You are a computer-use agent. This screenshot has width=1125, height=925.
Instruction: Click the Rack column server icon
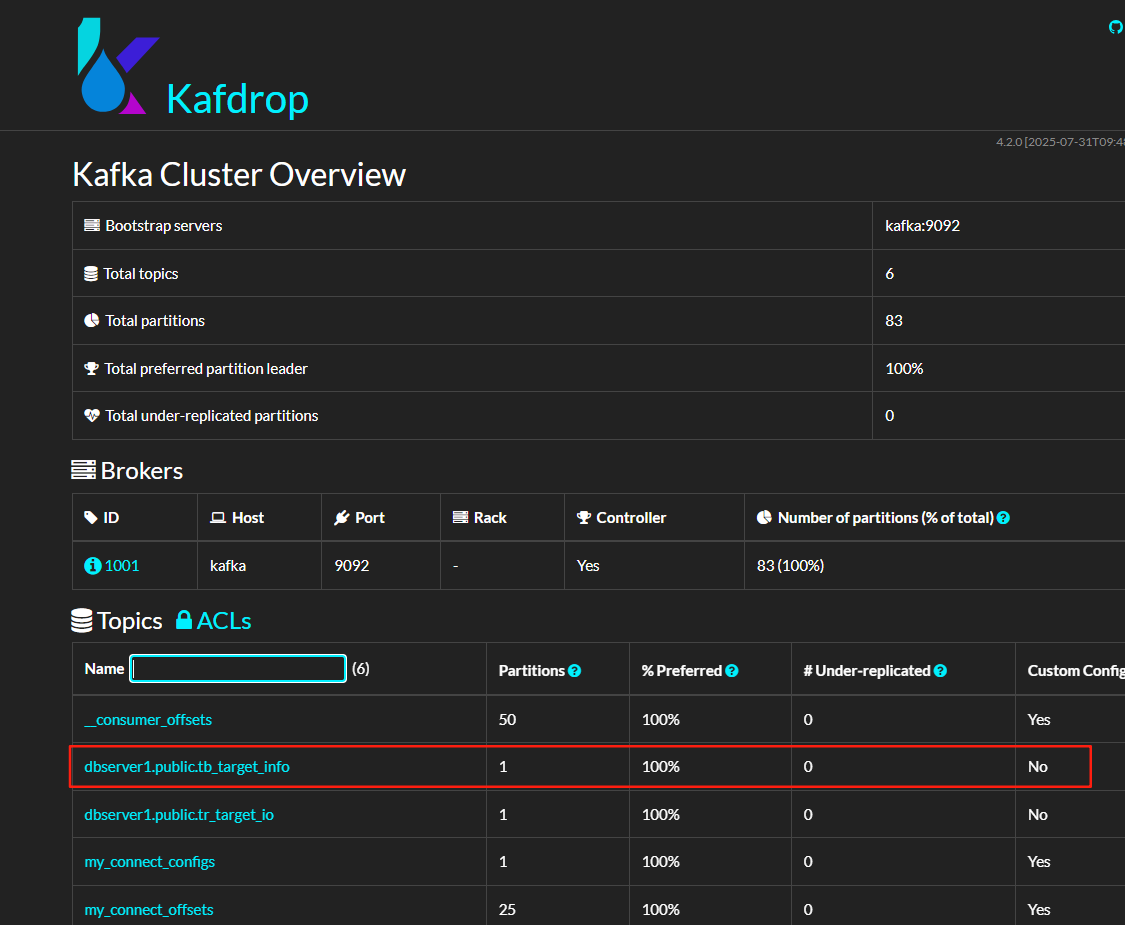pos(461,517)
